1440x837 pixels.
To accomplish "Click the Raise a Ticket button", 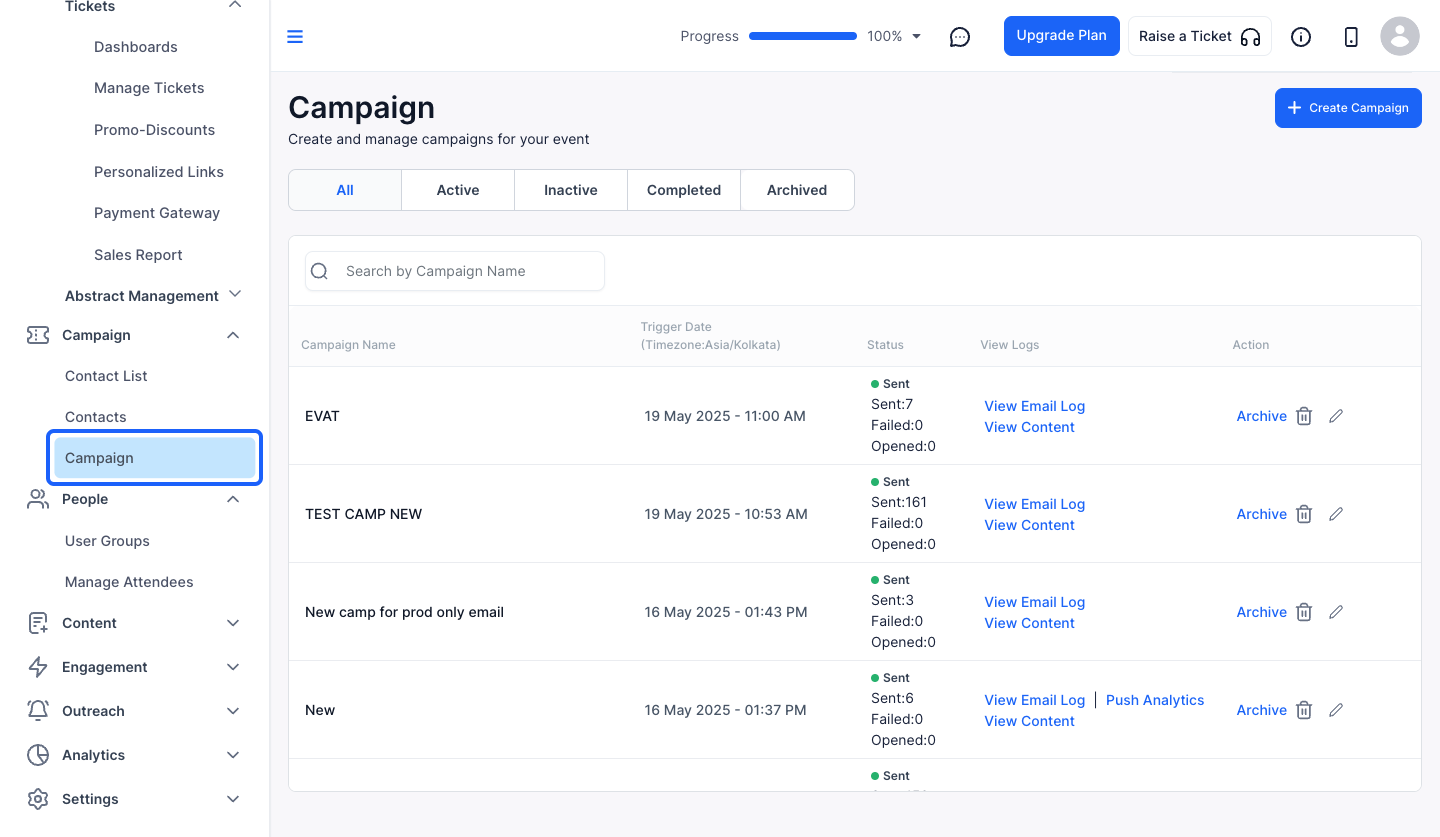I will click(x=1200, y=36).
